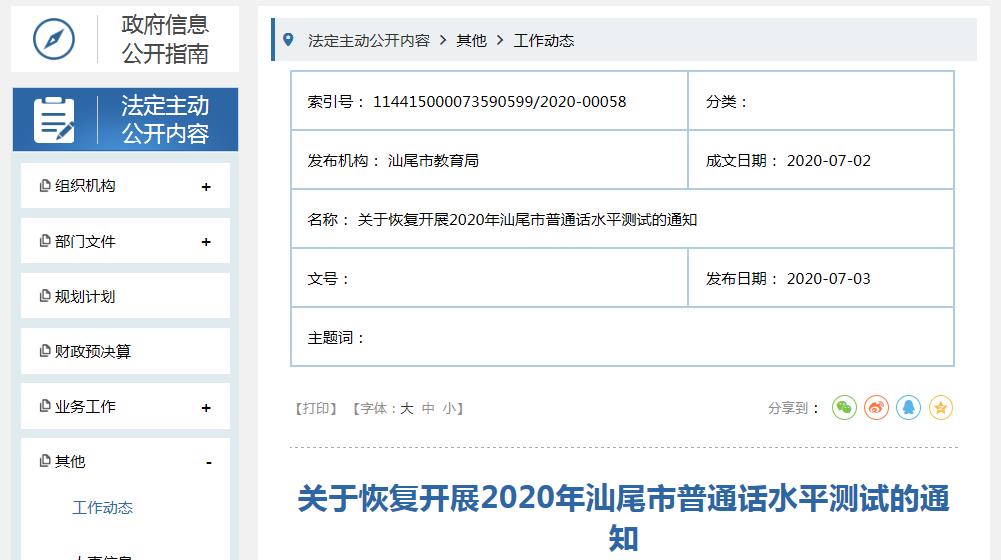1001x560 pixels.
Task: Expand the 业务工作 section with plus sign
Action: 206,408
